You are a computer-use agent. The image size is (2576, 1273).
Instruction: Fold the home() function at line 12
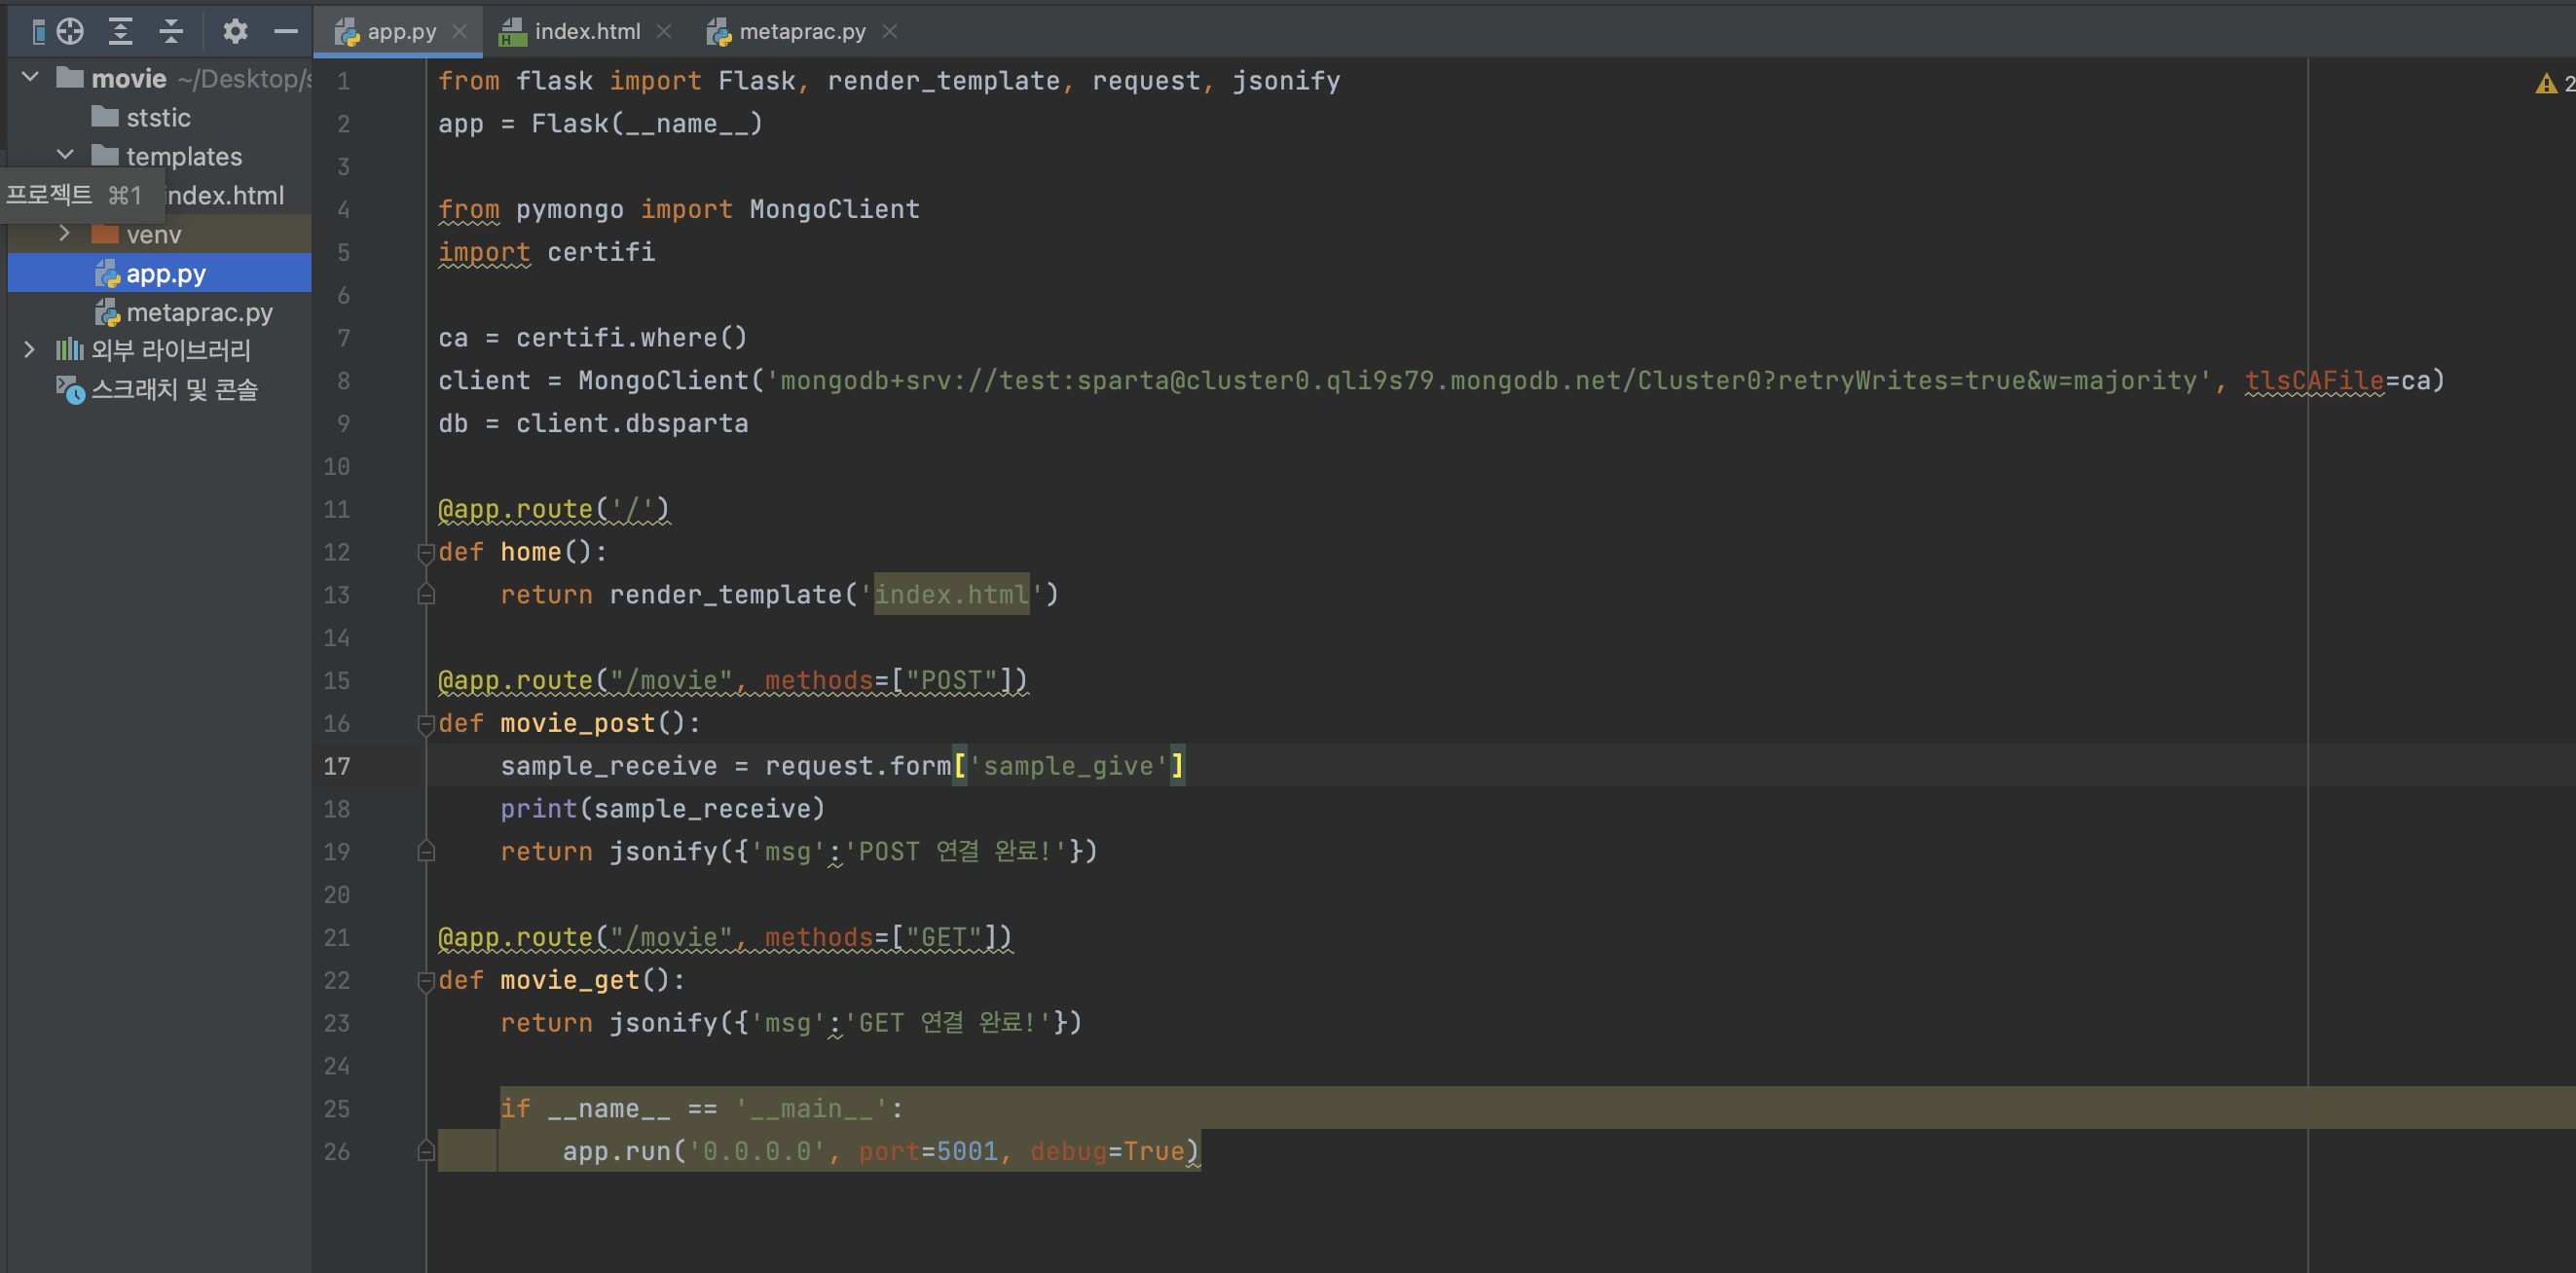pos(426,552)
